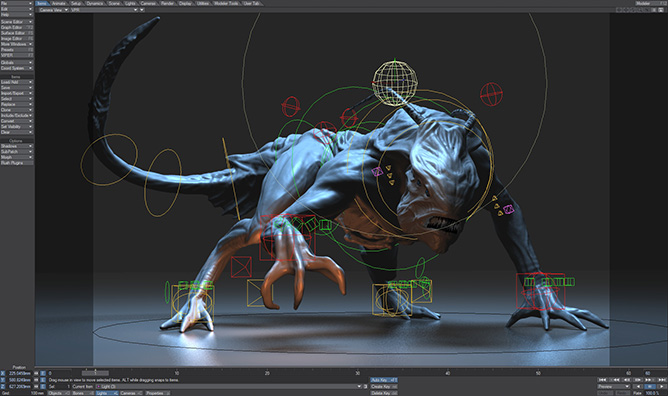668x396 pixels.
Task: Open the Help menu dropdown
Action: (17, 14)
